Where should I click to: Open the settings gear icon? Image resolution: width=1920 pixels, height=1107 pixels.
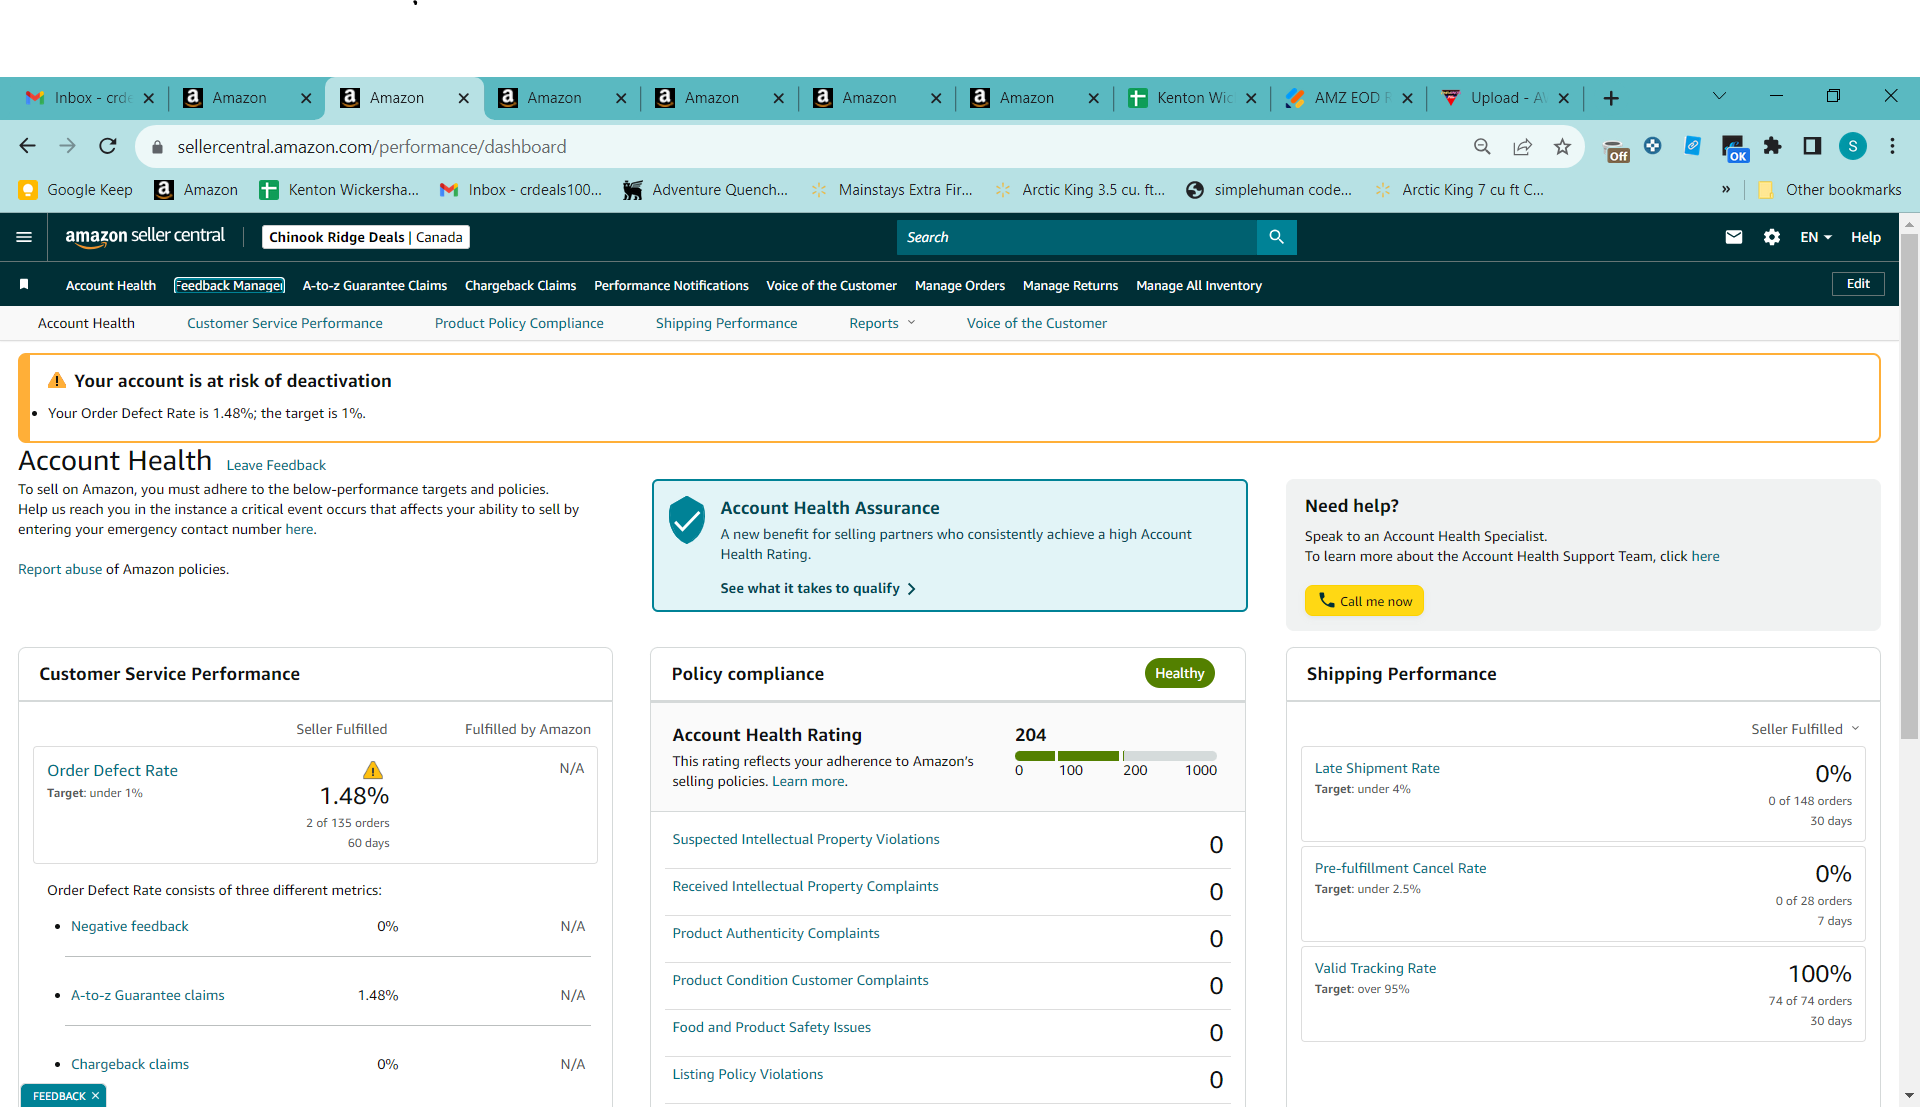coord(1772,237)
